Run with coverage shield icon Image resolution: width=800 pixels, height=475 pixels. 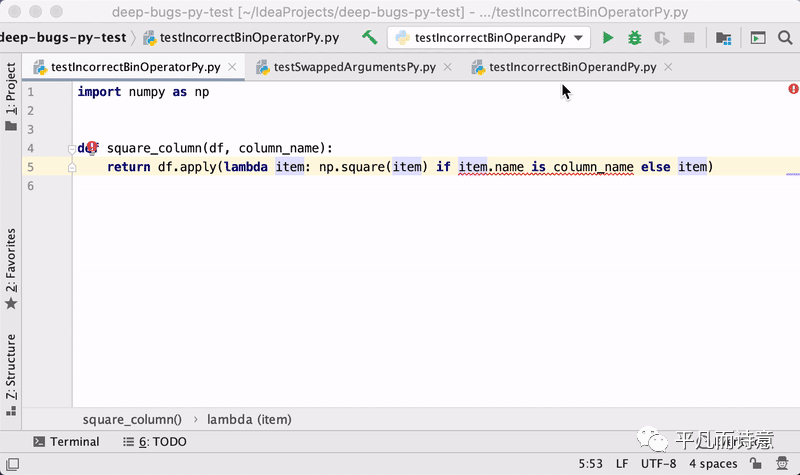[662, 38]
